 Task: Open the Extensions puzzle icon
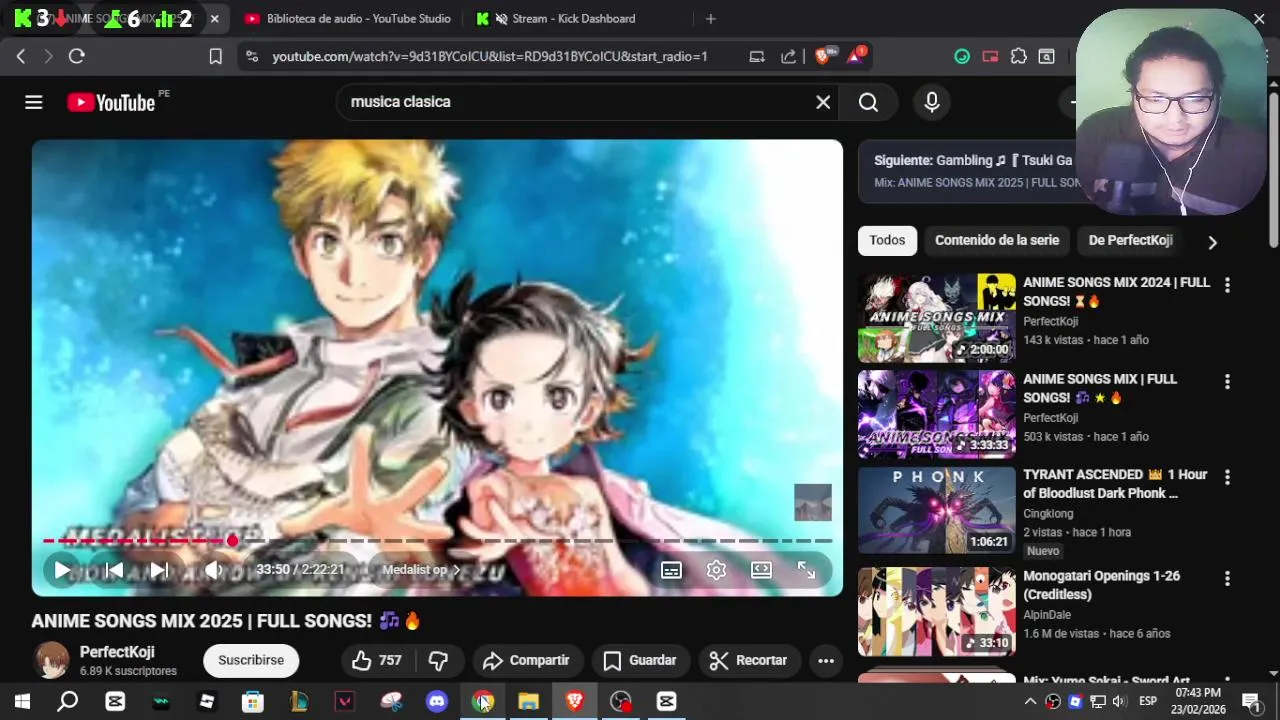pyautogui.click(x=1018, y=57)
